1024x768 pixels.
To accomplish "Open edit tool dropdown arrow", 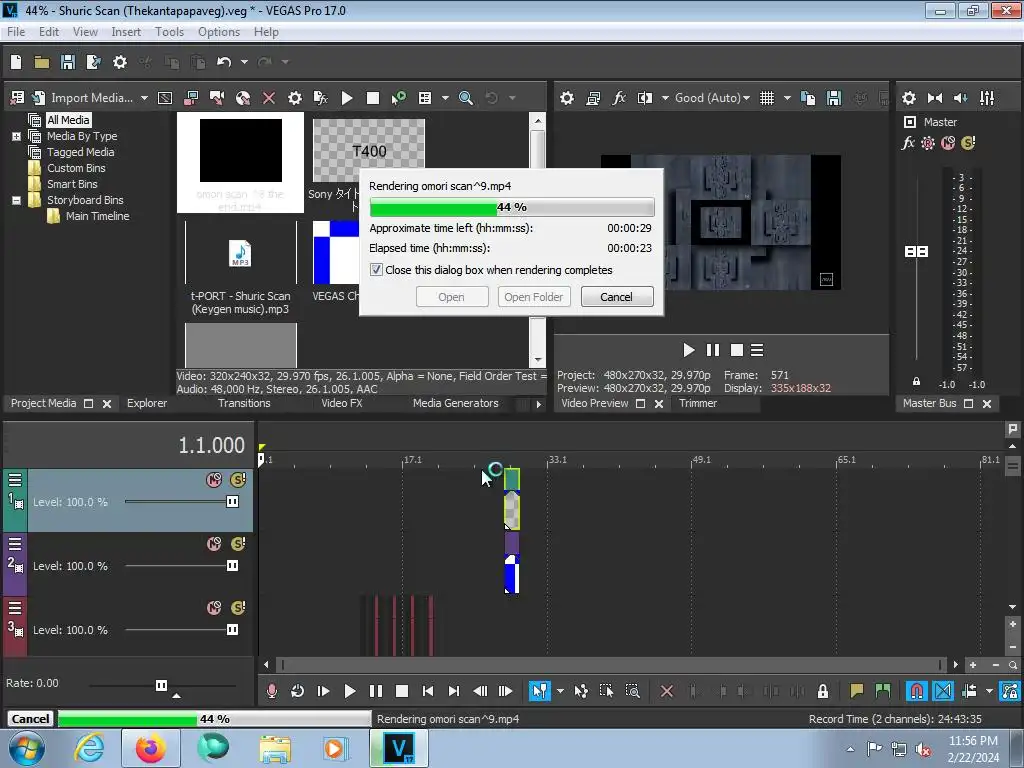I will pyautogui.click(x=560, y=691).
